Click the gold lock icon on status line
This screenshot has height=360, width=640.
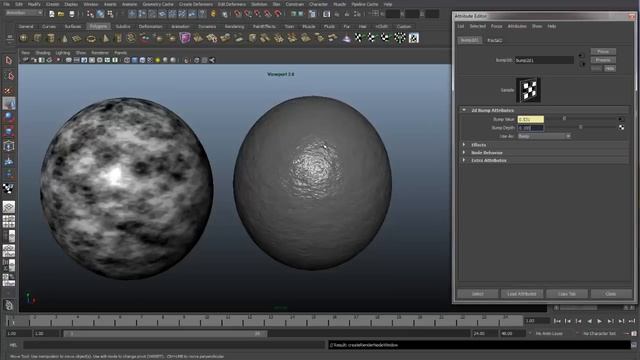(x=213, y=14)
